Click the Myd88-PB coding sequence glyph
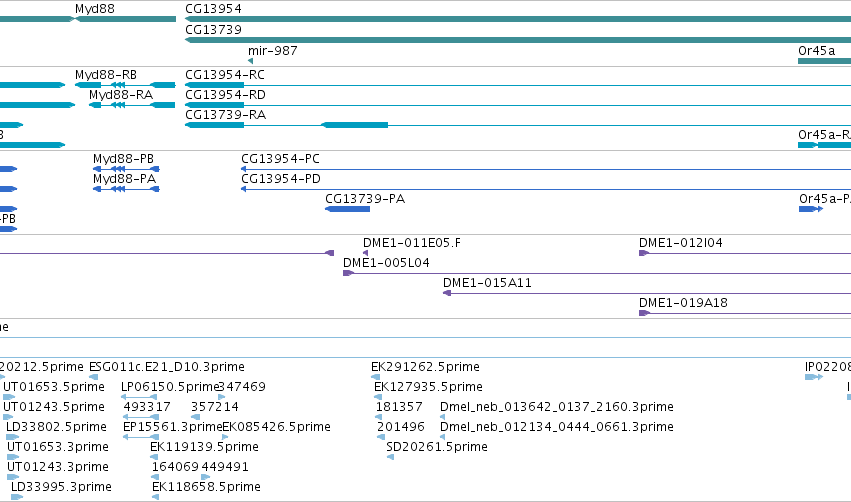This screenshot has width=851, height=502. point(126,169)
